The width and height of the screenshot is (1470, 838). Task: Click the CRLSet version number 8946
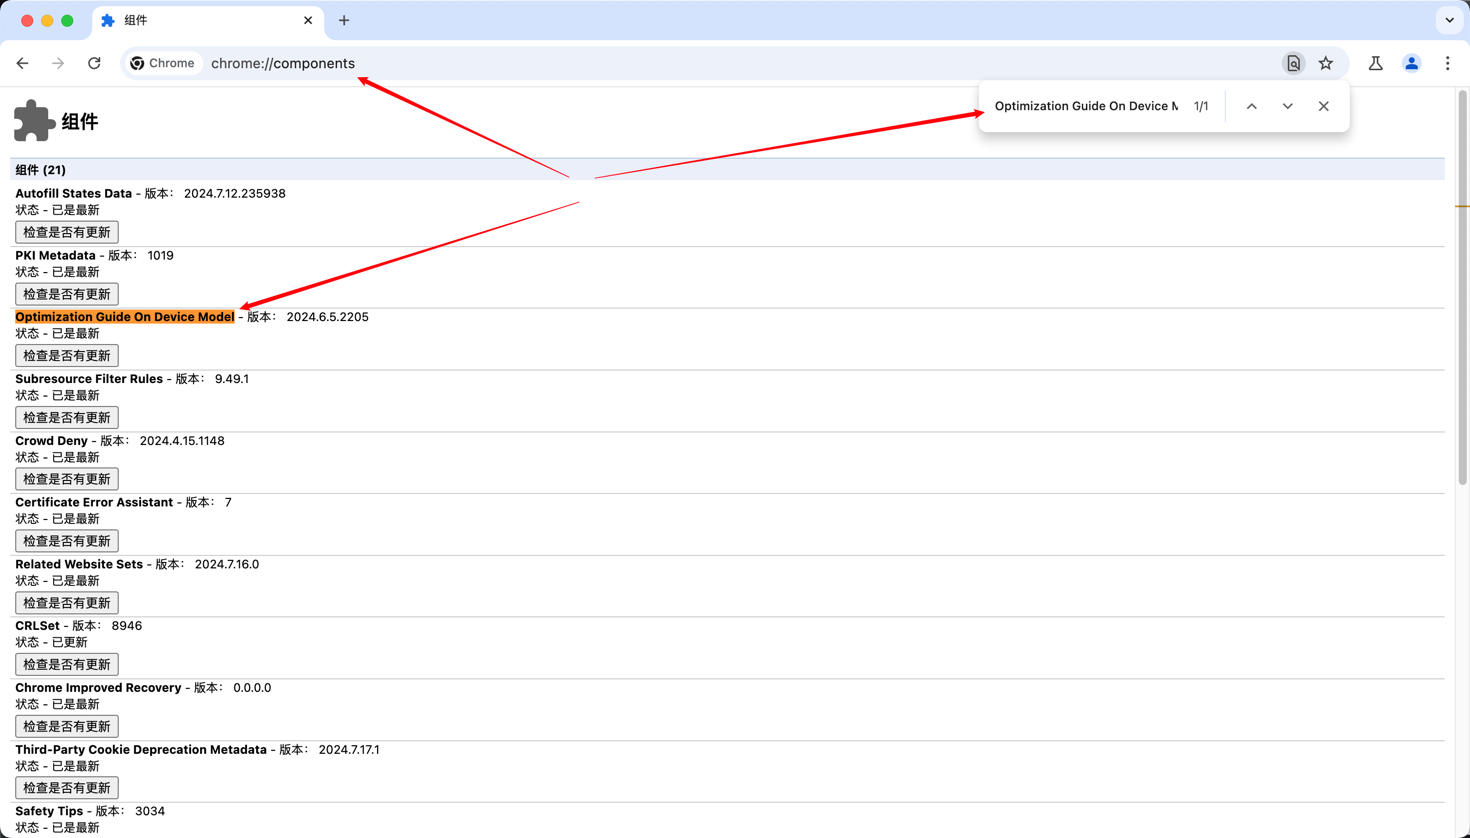click(x=127, y=626)
